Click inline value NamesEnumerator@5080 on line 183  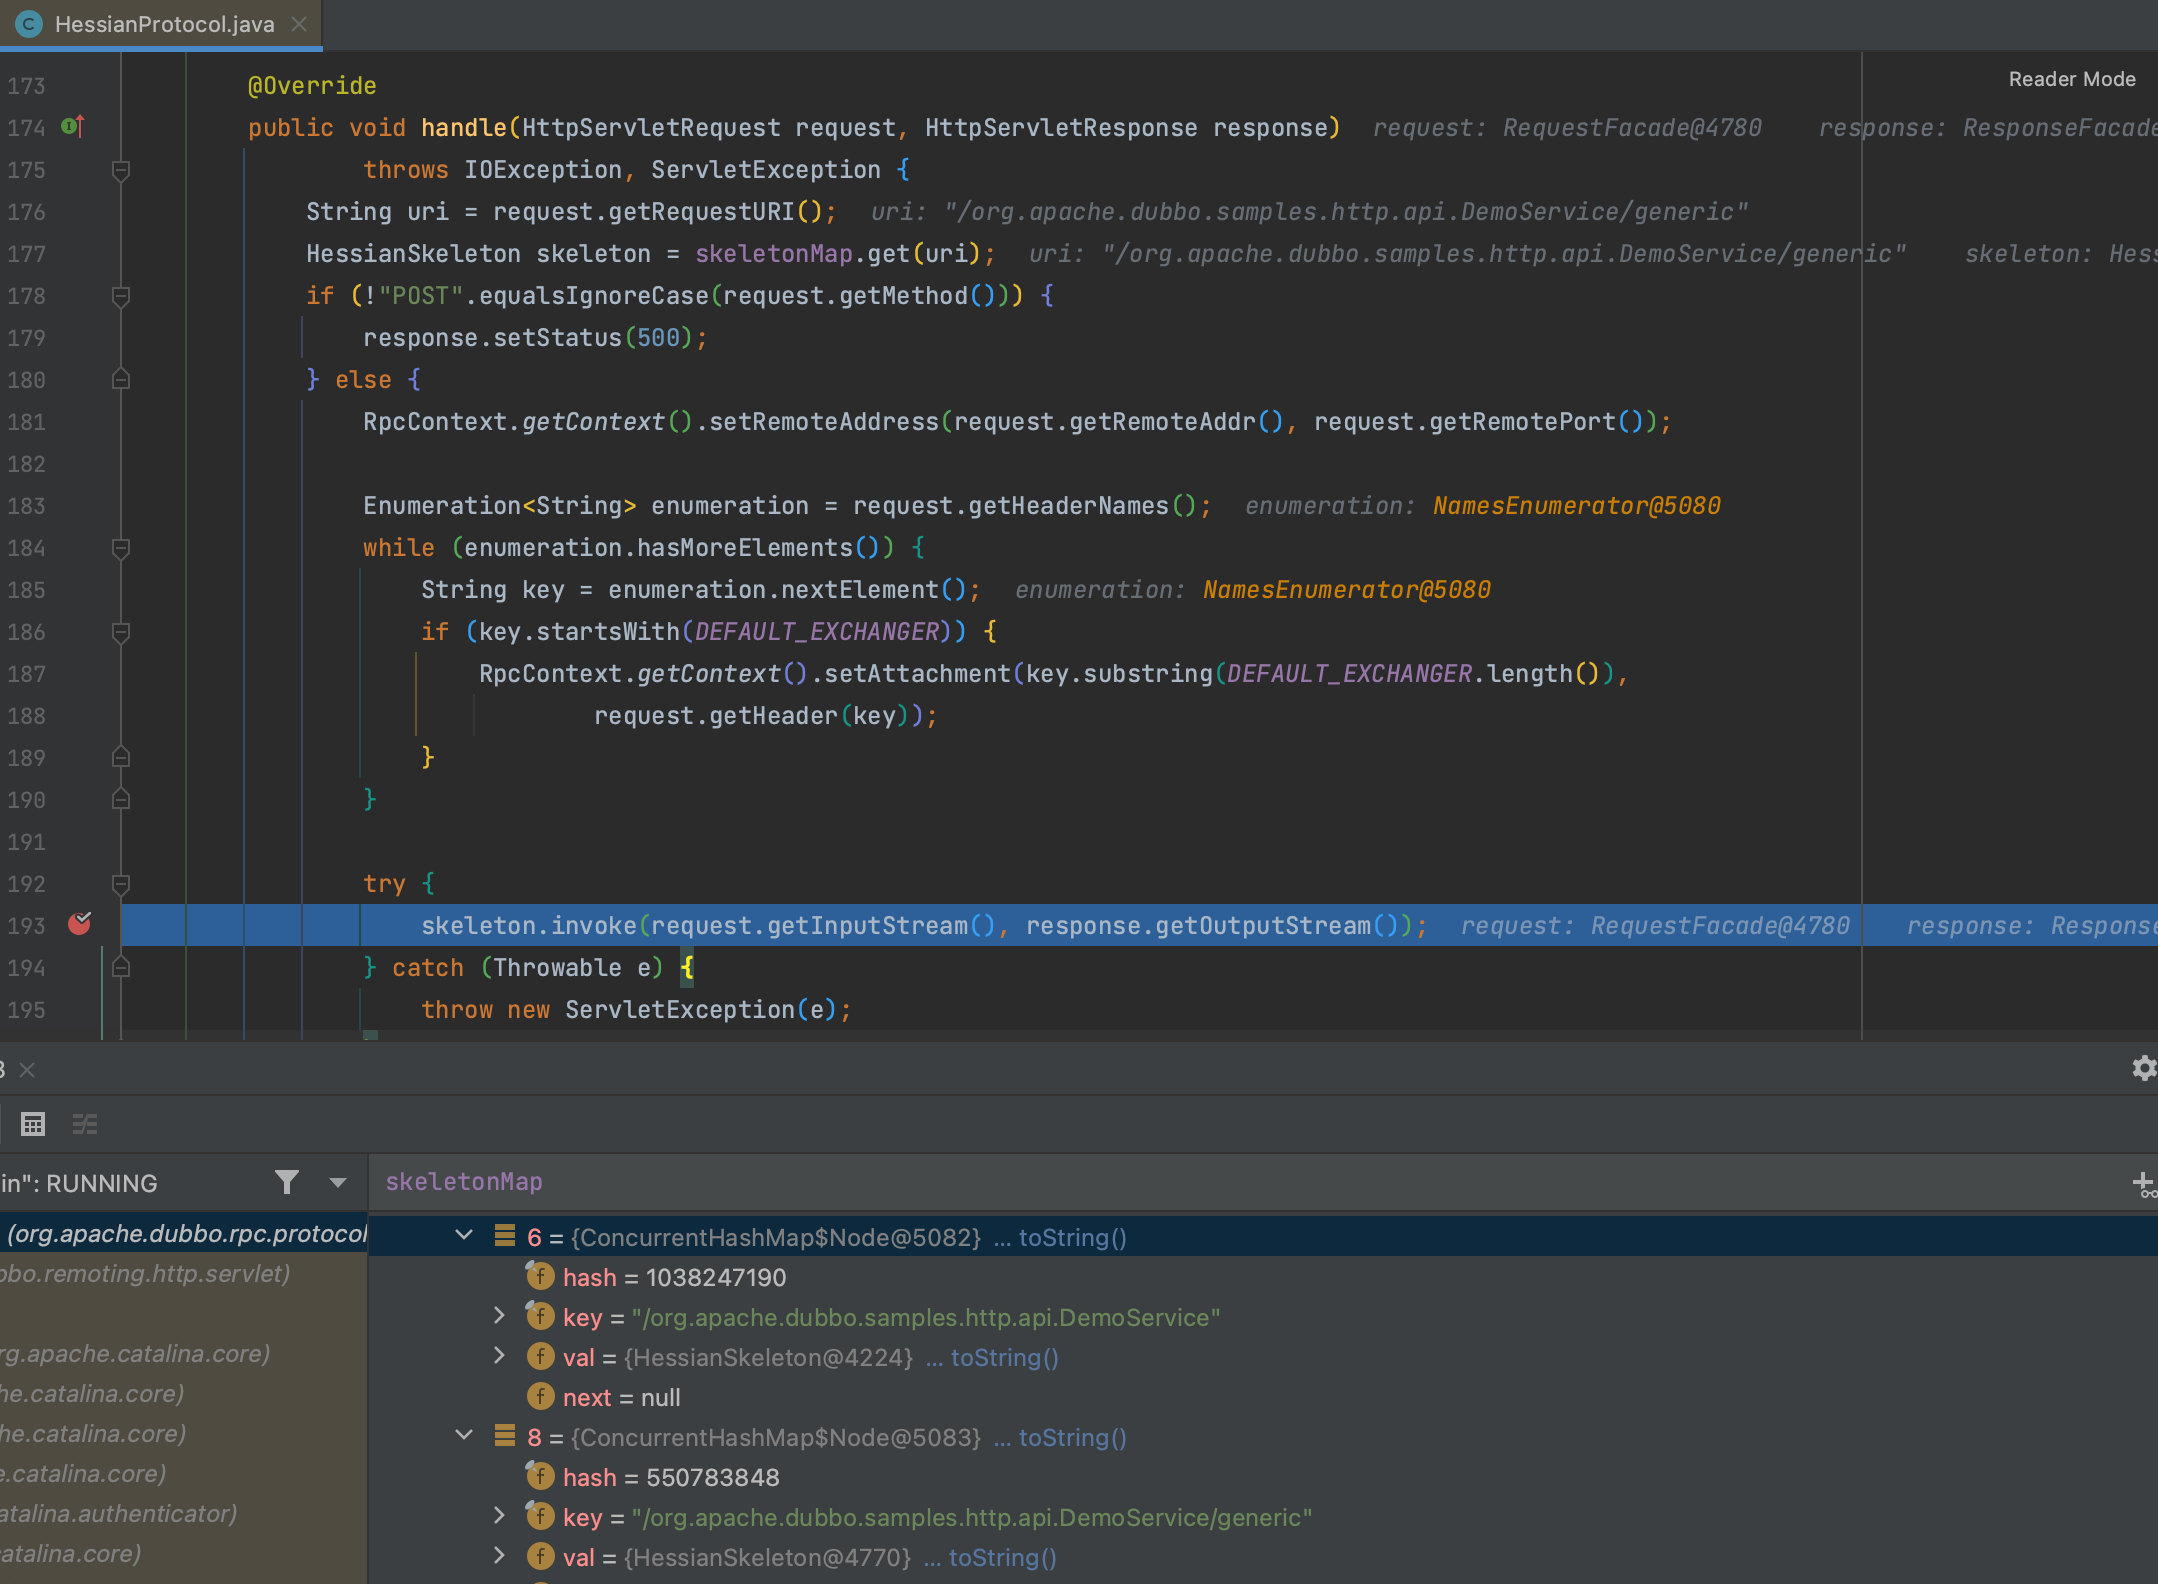tap(1576, 505)
